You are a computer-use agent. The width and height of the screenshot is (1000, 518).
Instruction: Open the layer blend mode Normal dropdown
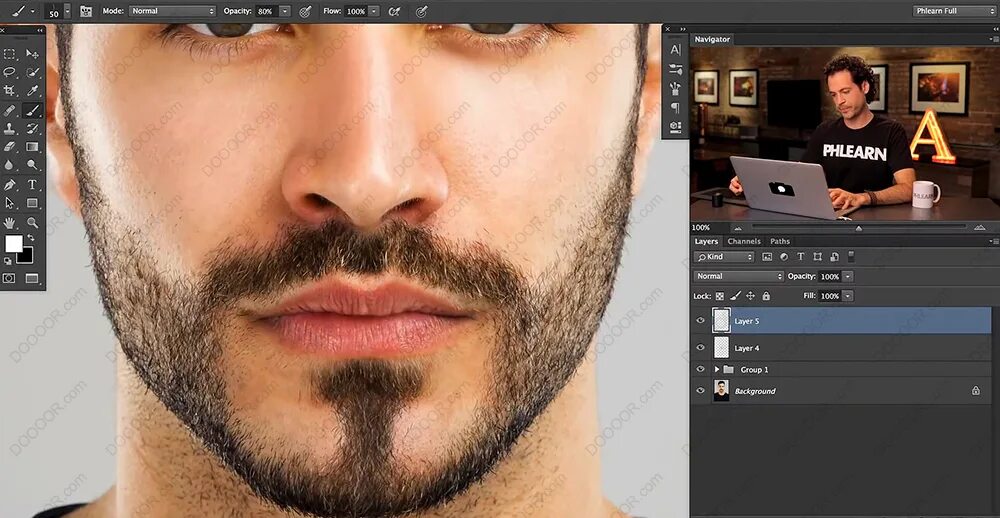[x=739, y=276]
